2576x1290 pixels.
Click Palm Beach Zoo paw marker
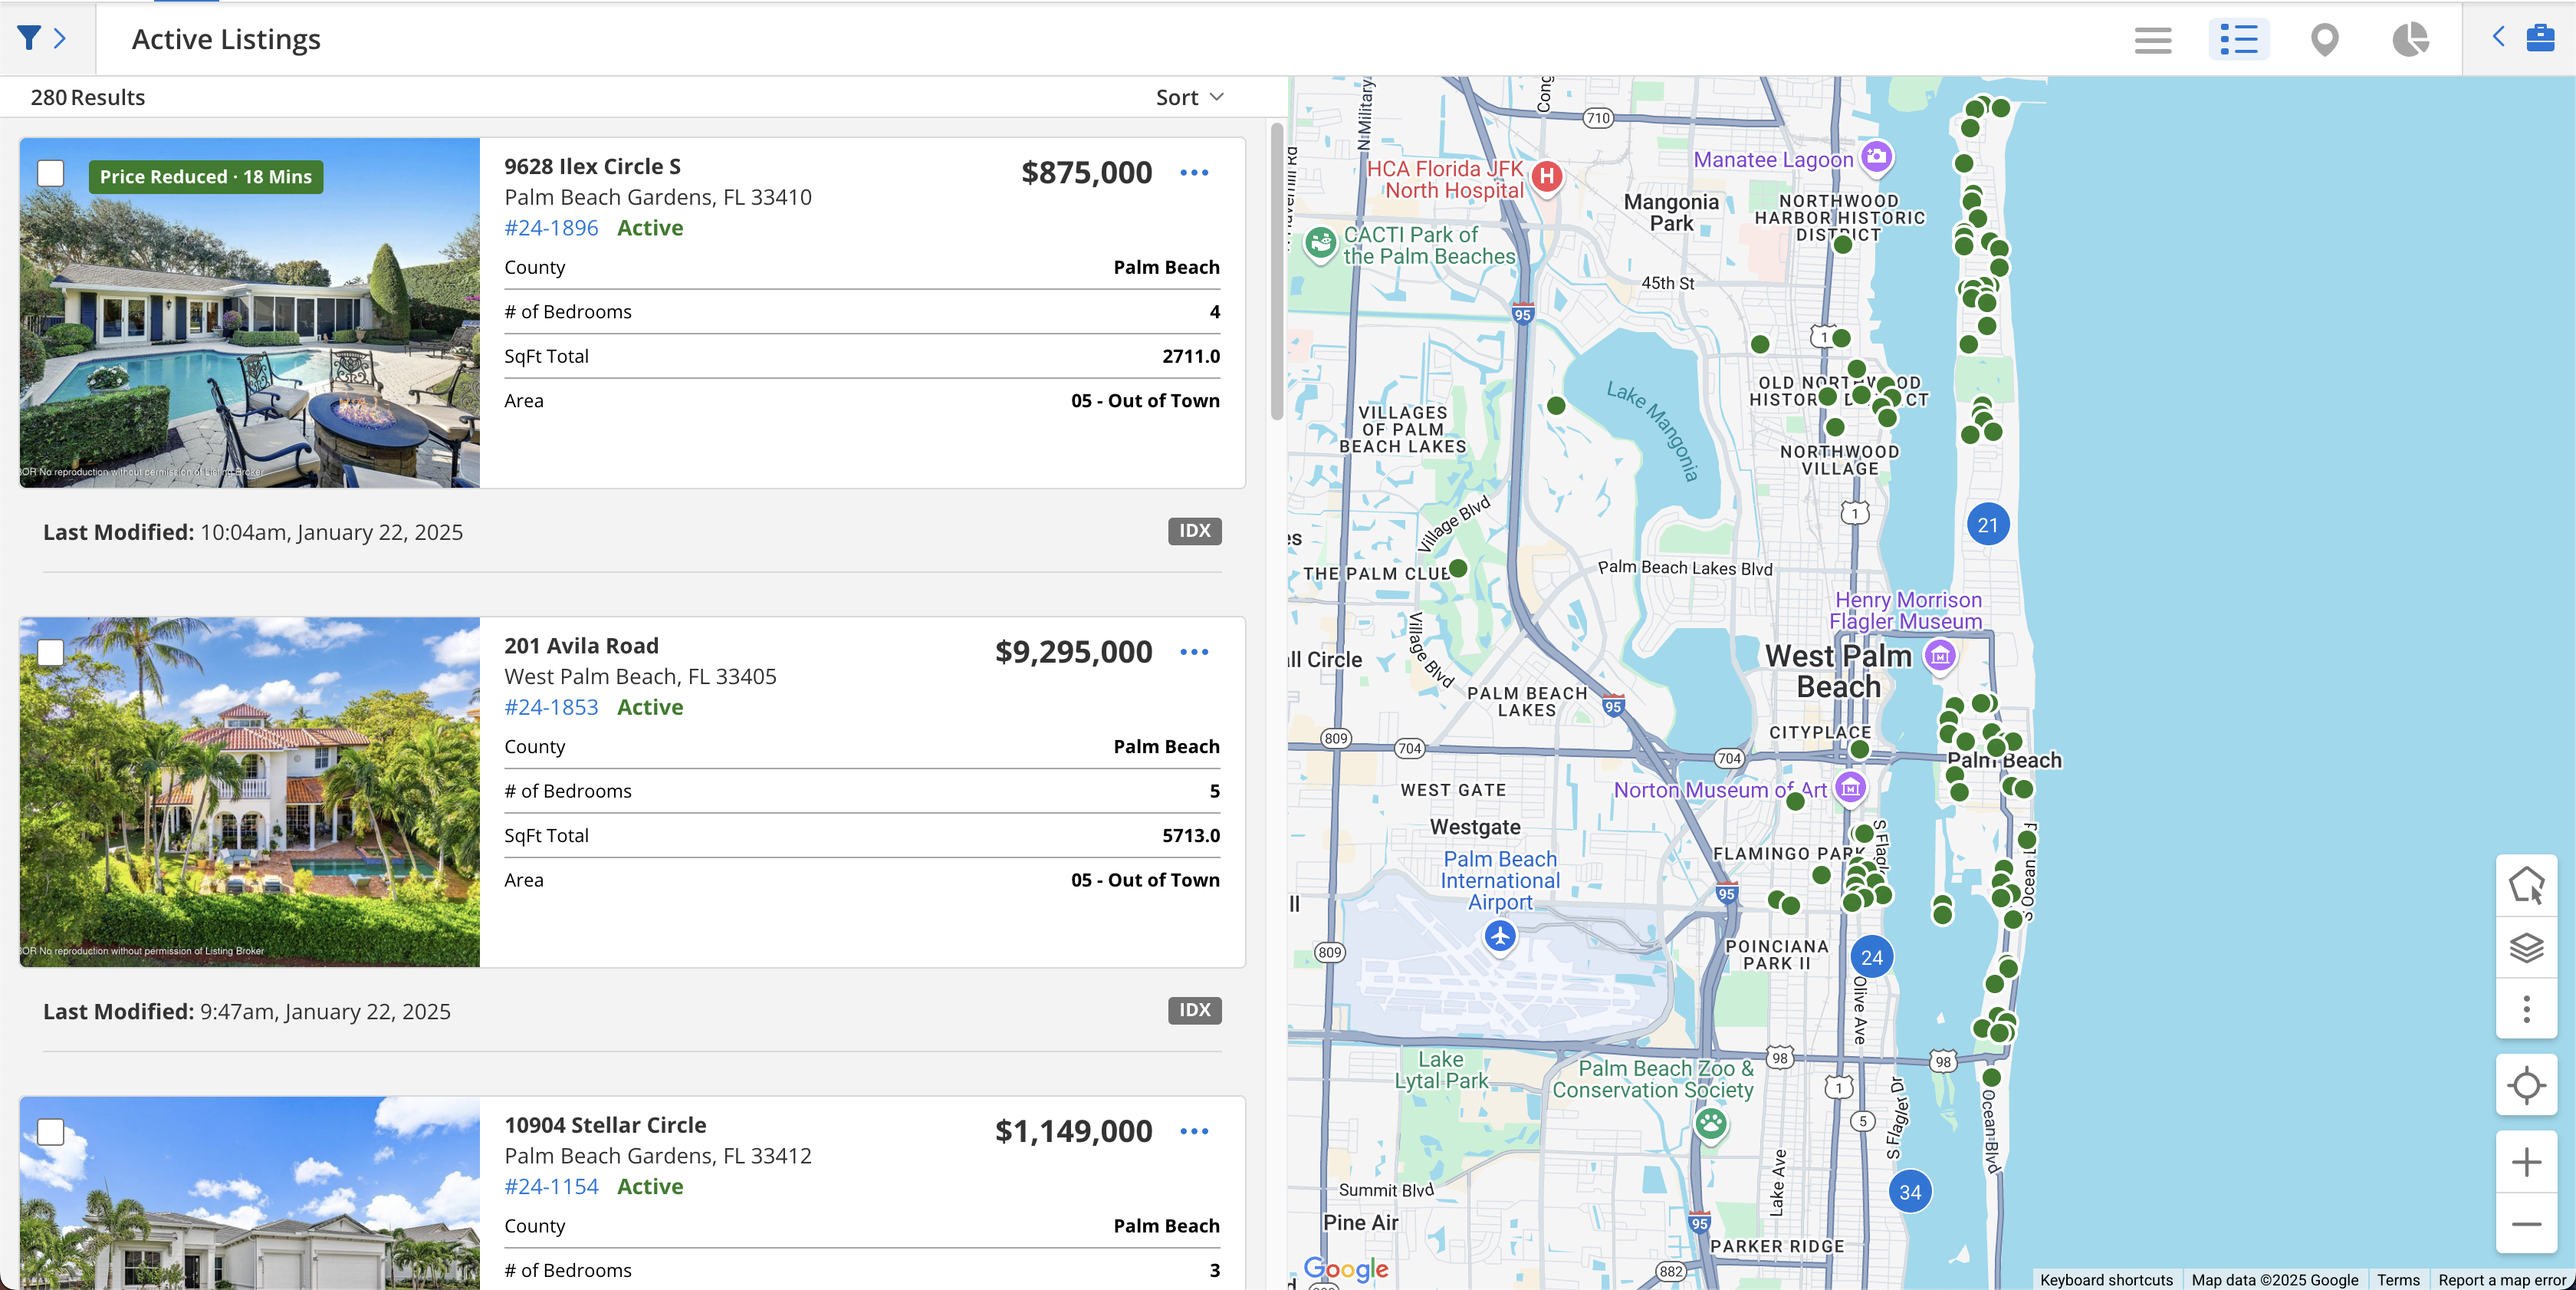pos(1711,1125)
